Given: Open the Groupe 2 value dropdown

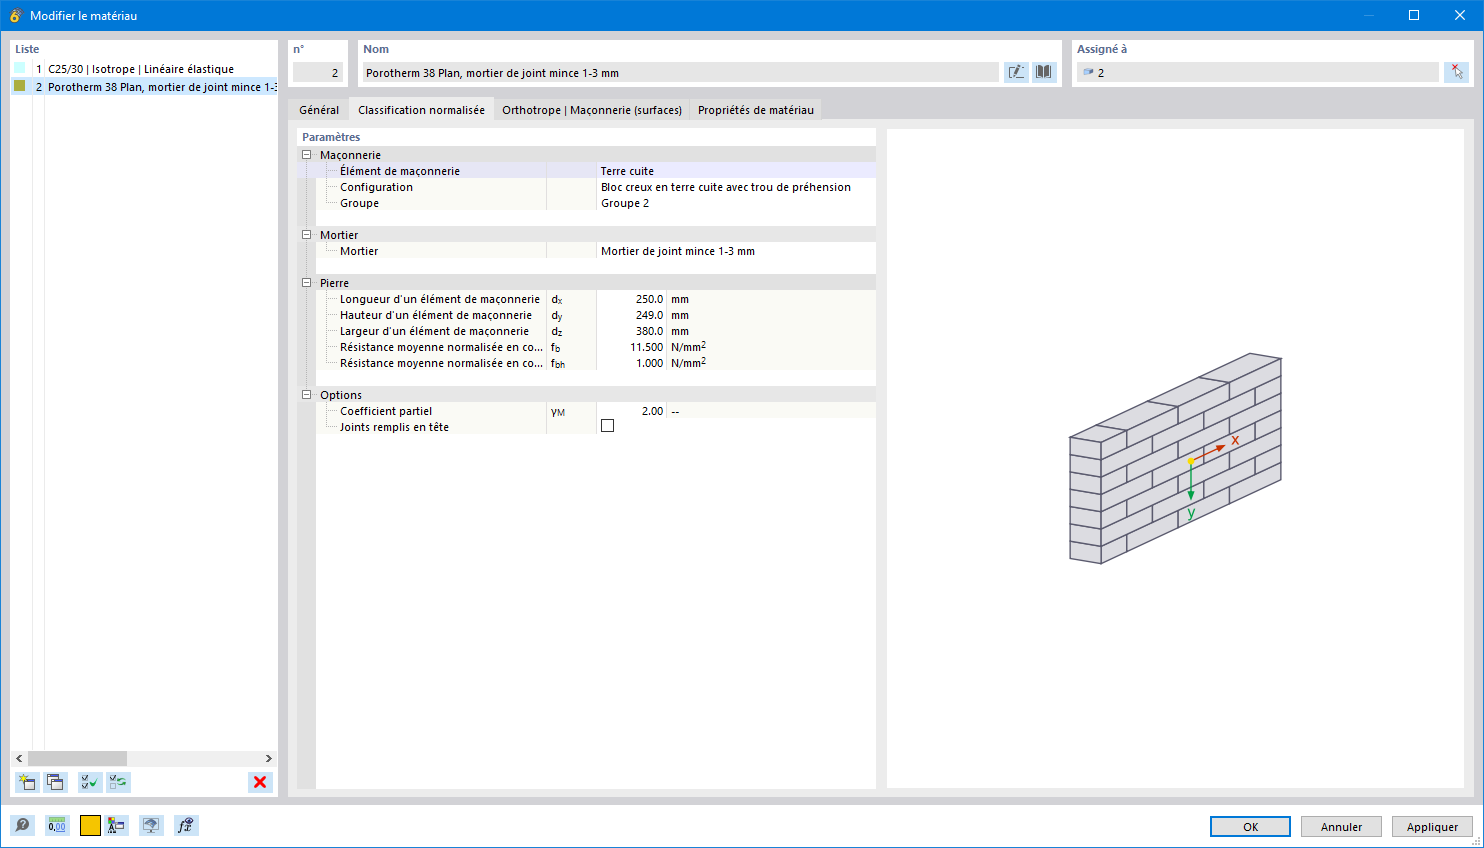Looking at the screenshot, I should pos(736,203).
